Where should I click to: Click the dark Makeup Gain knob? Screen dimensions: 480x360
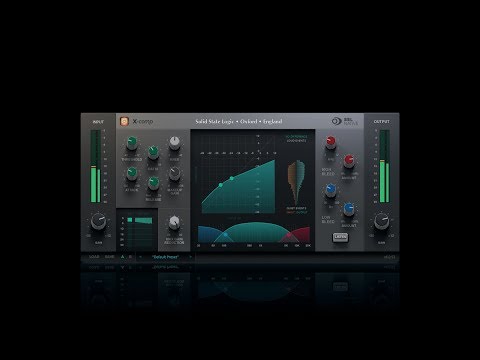pyautogui.click(x=174, y=174)
